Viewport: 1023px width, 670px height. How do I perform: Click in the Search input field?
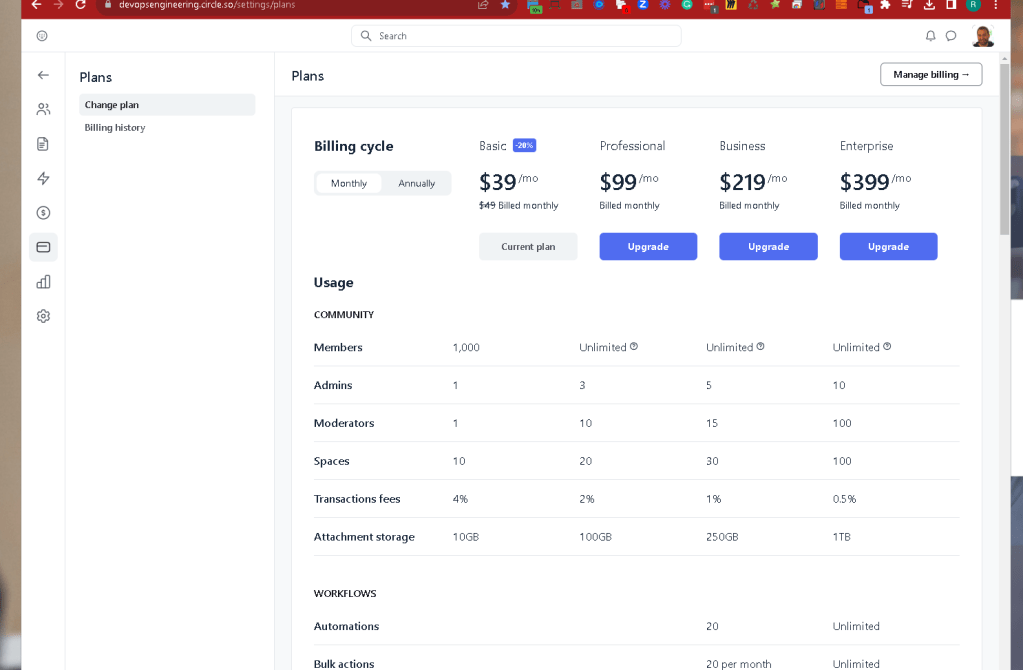(x=516, y=36)
